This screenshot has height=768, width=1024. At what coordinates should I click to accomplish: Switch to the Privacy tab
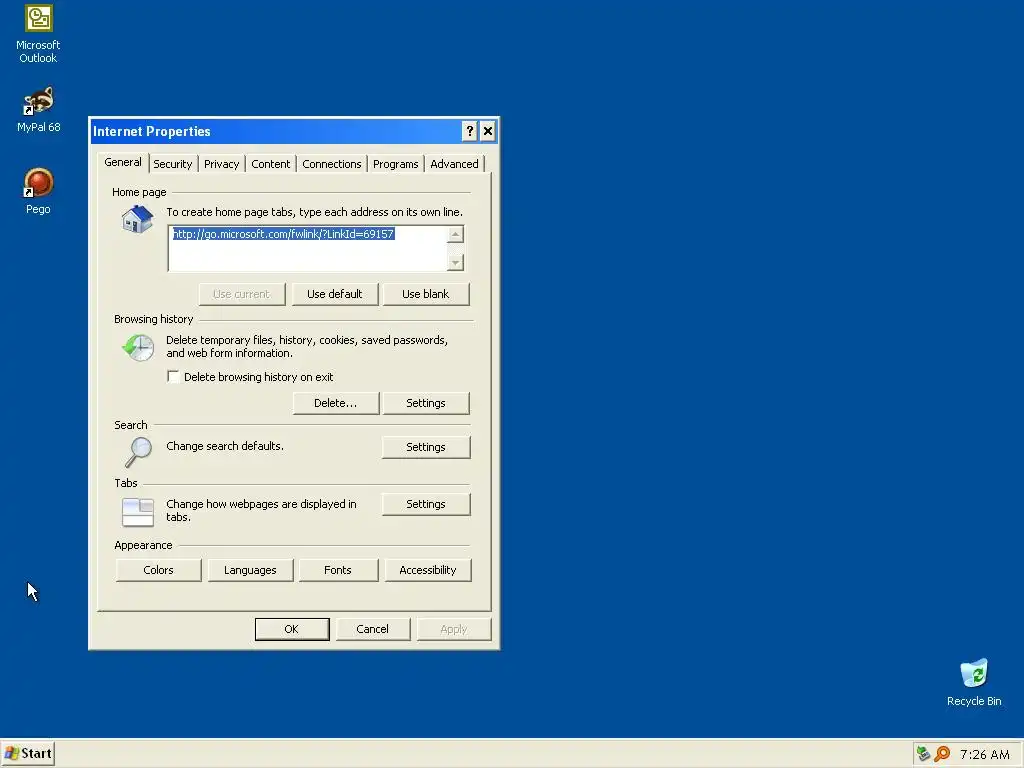click(x=221, y=164)
